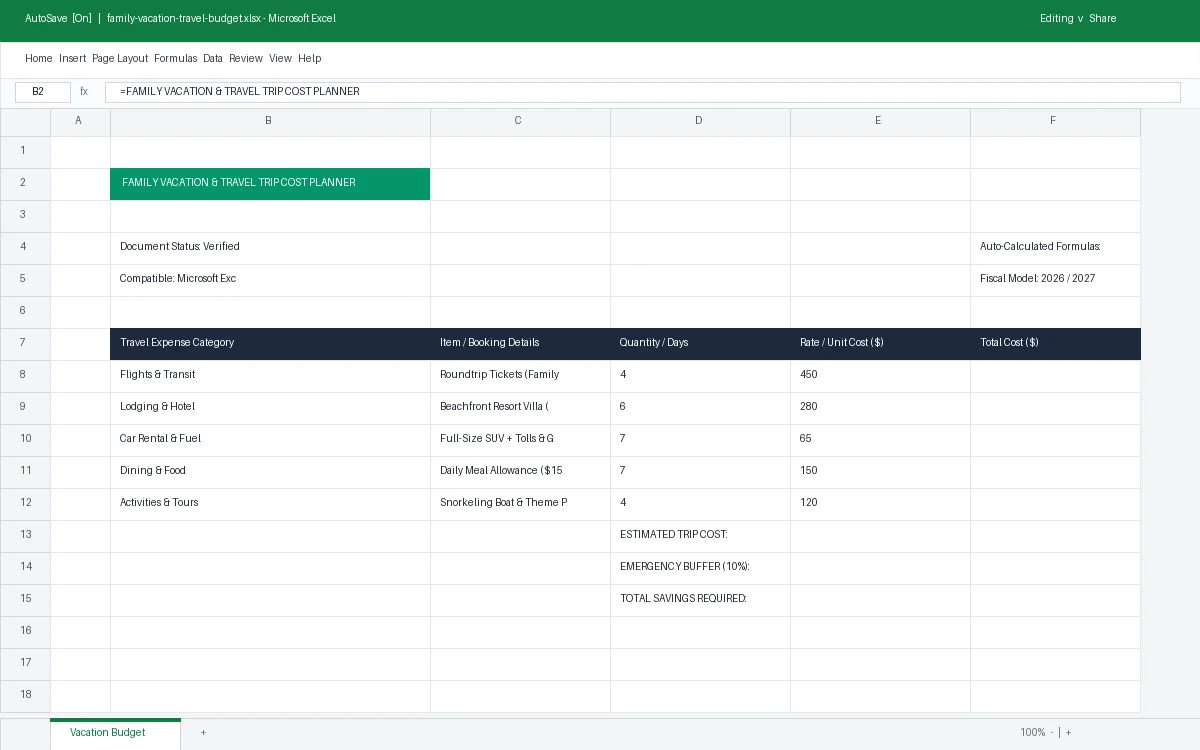Select the 'Rate / Unit Cost ($)' header cell
Viewport: 1200px width, 750px height.
tap(880, 344)
